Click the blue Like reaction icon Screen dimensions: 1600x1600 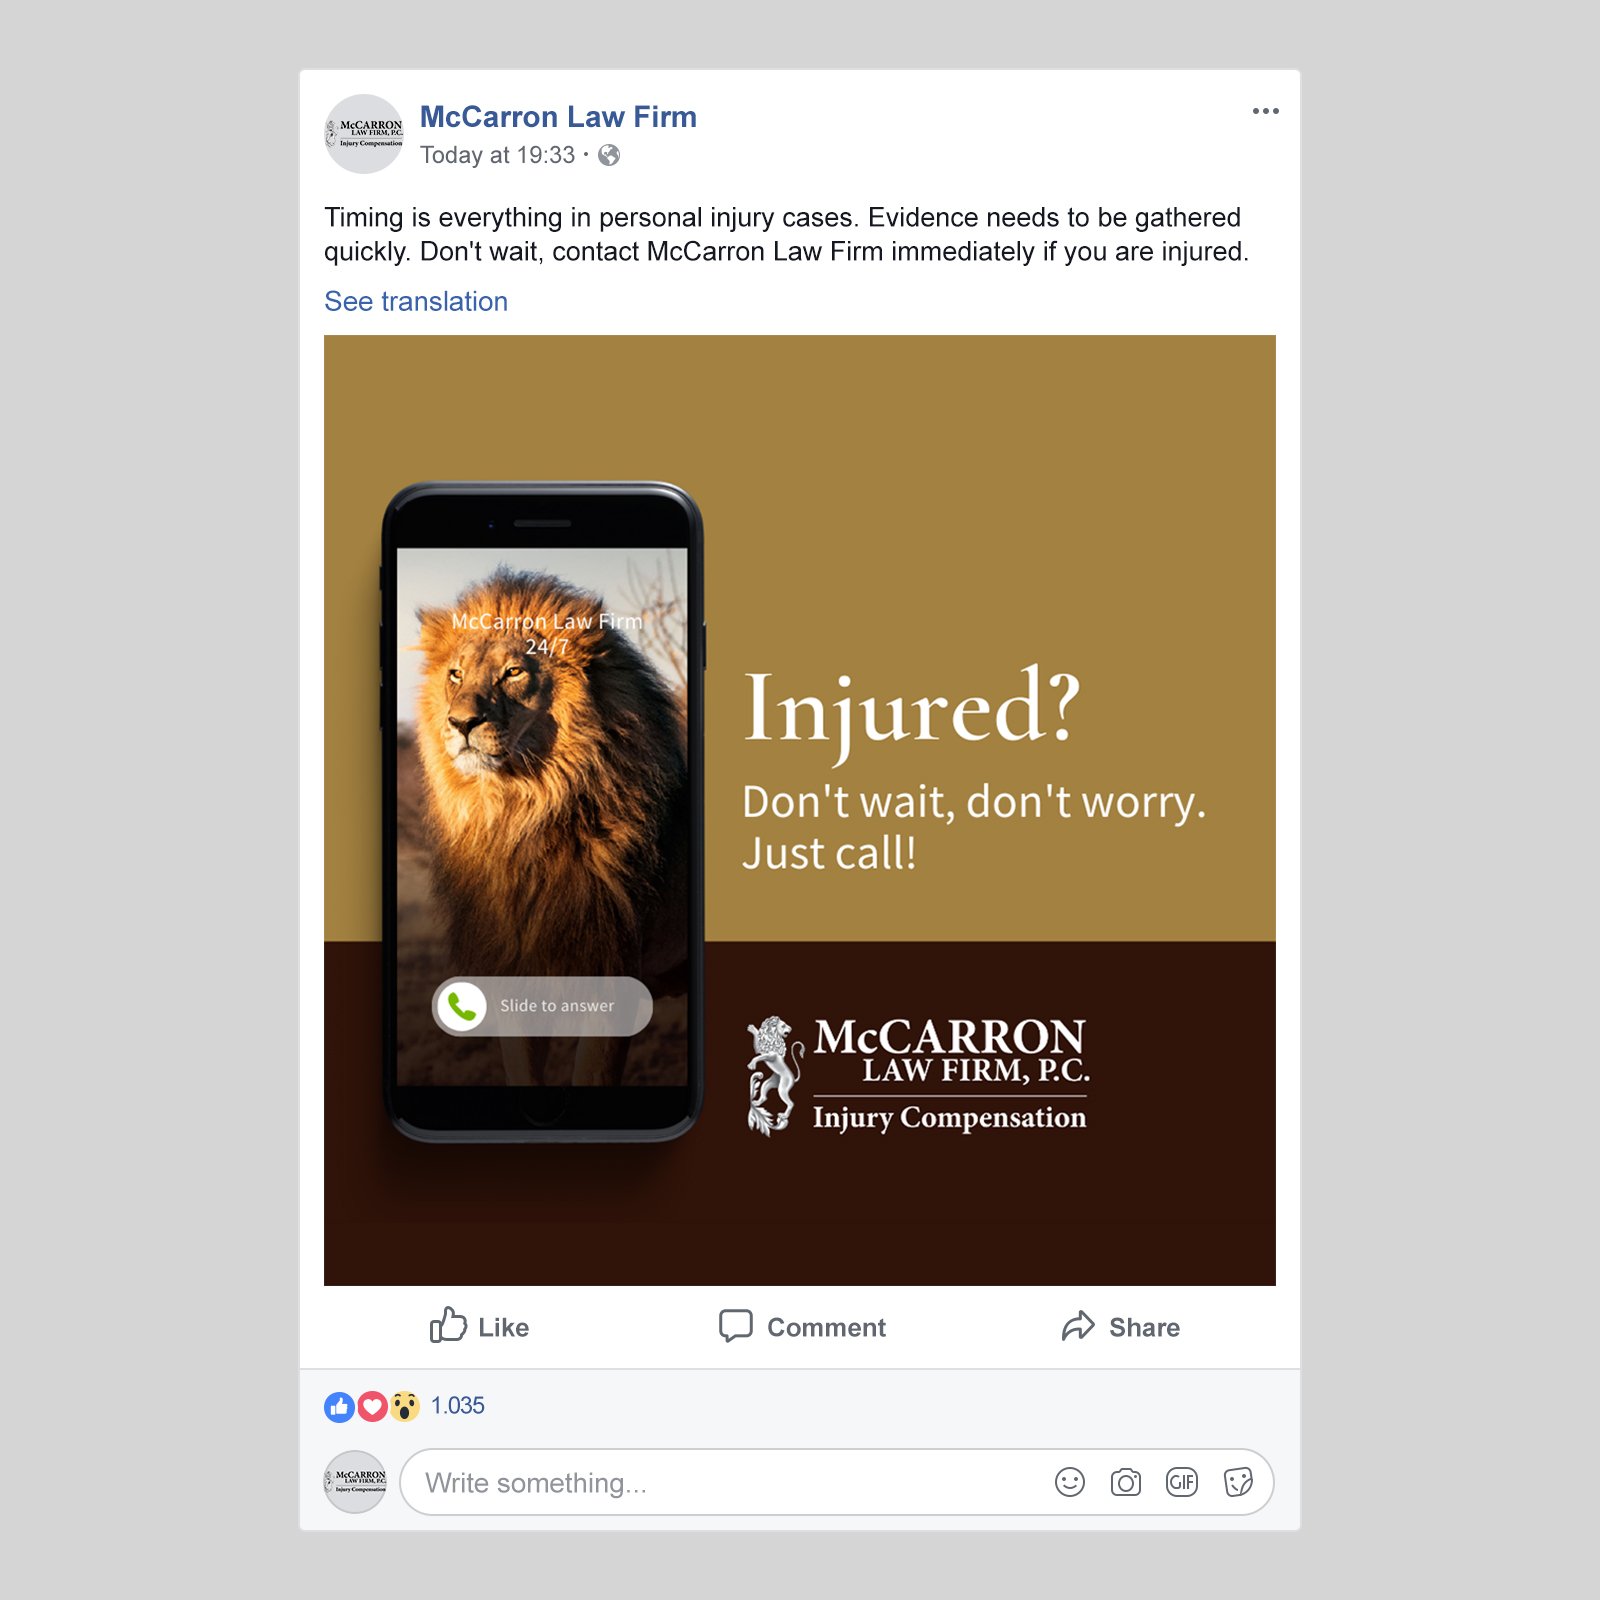point(339,1407)
